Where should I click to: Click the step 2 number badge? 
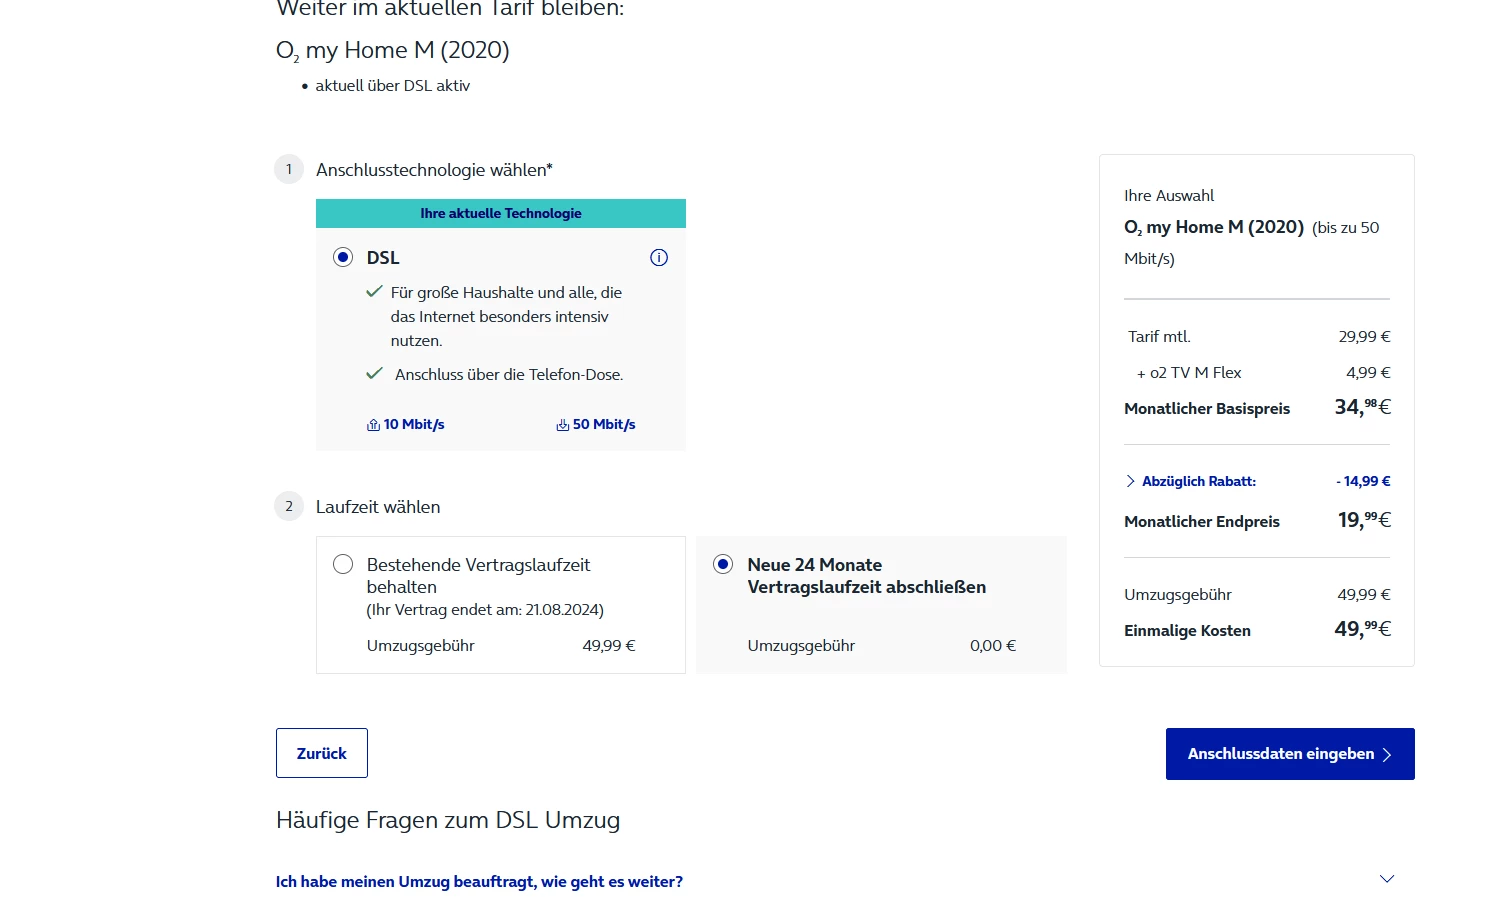tap(289, 506)
